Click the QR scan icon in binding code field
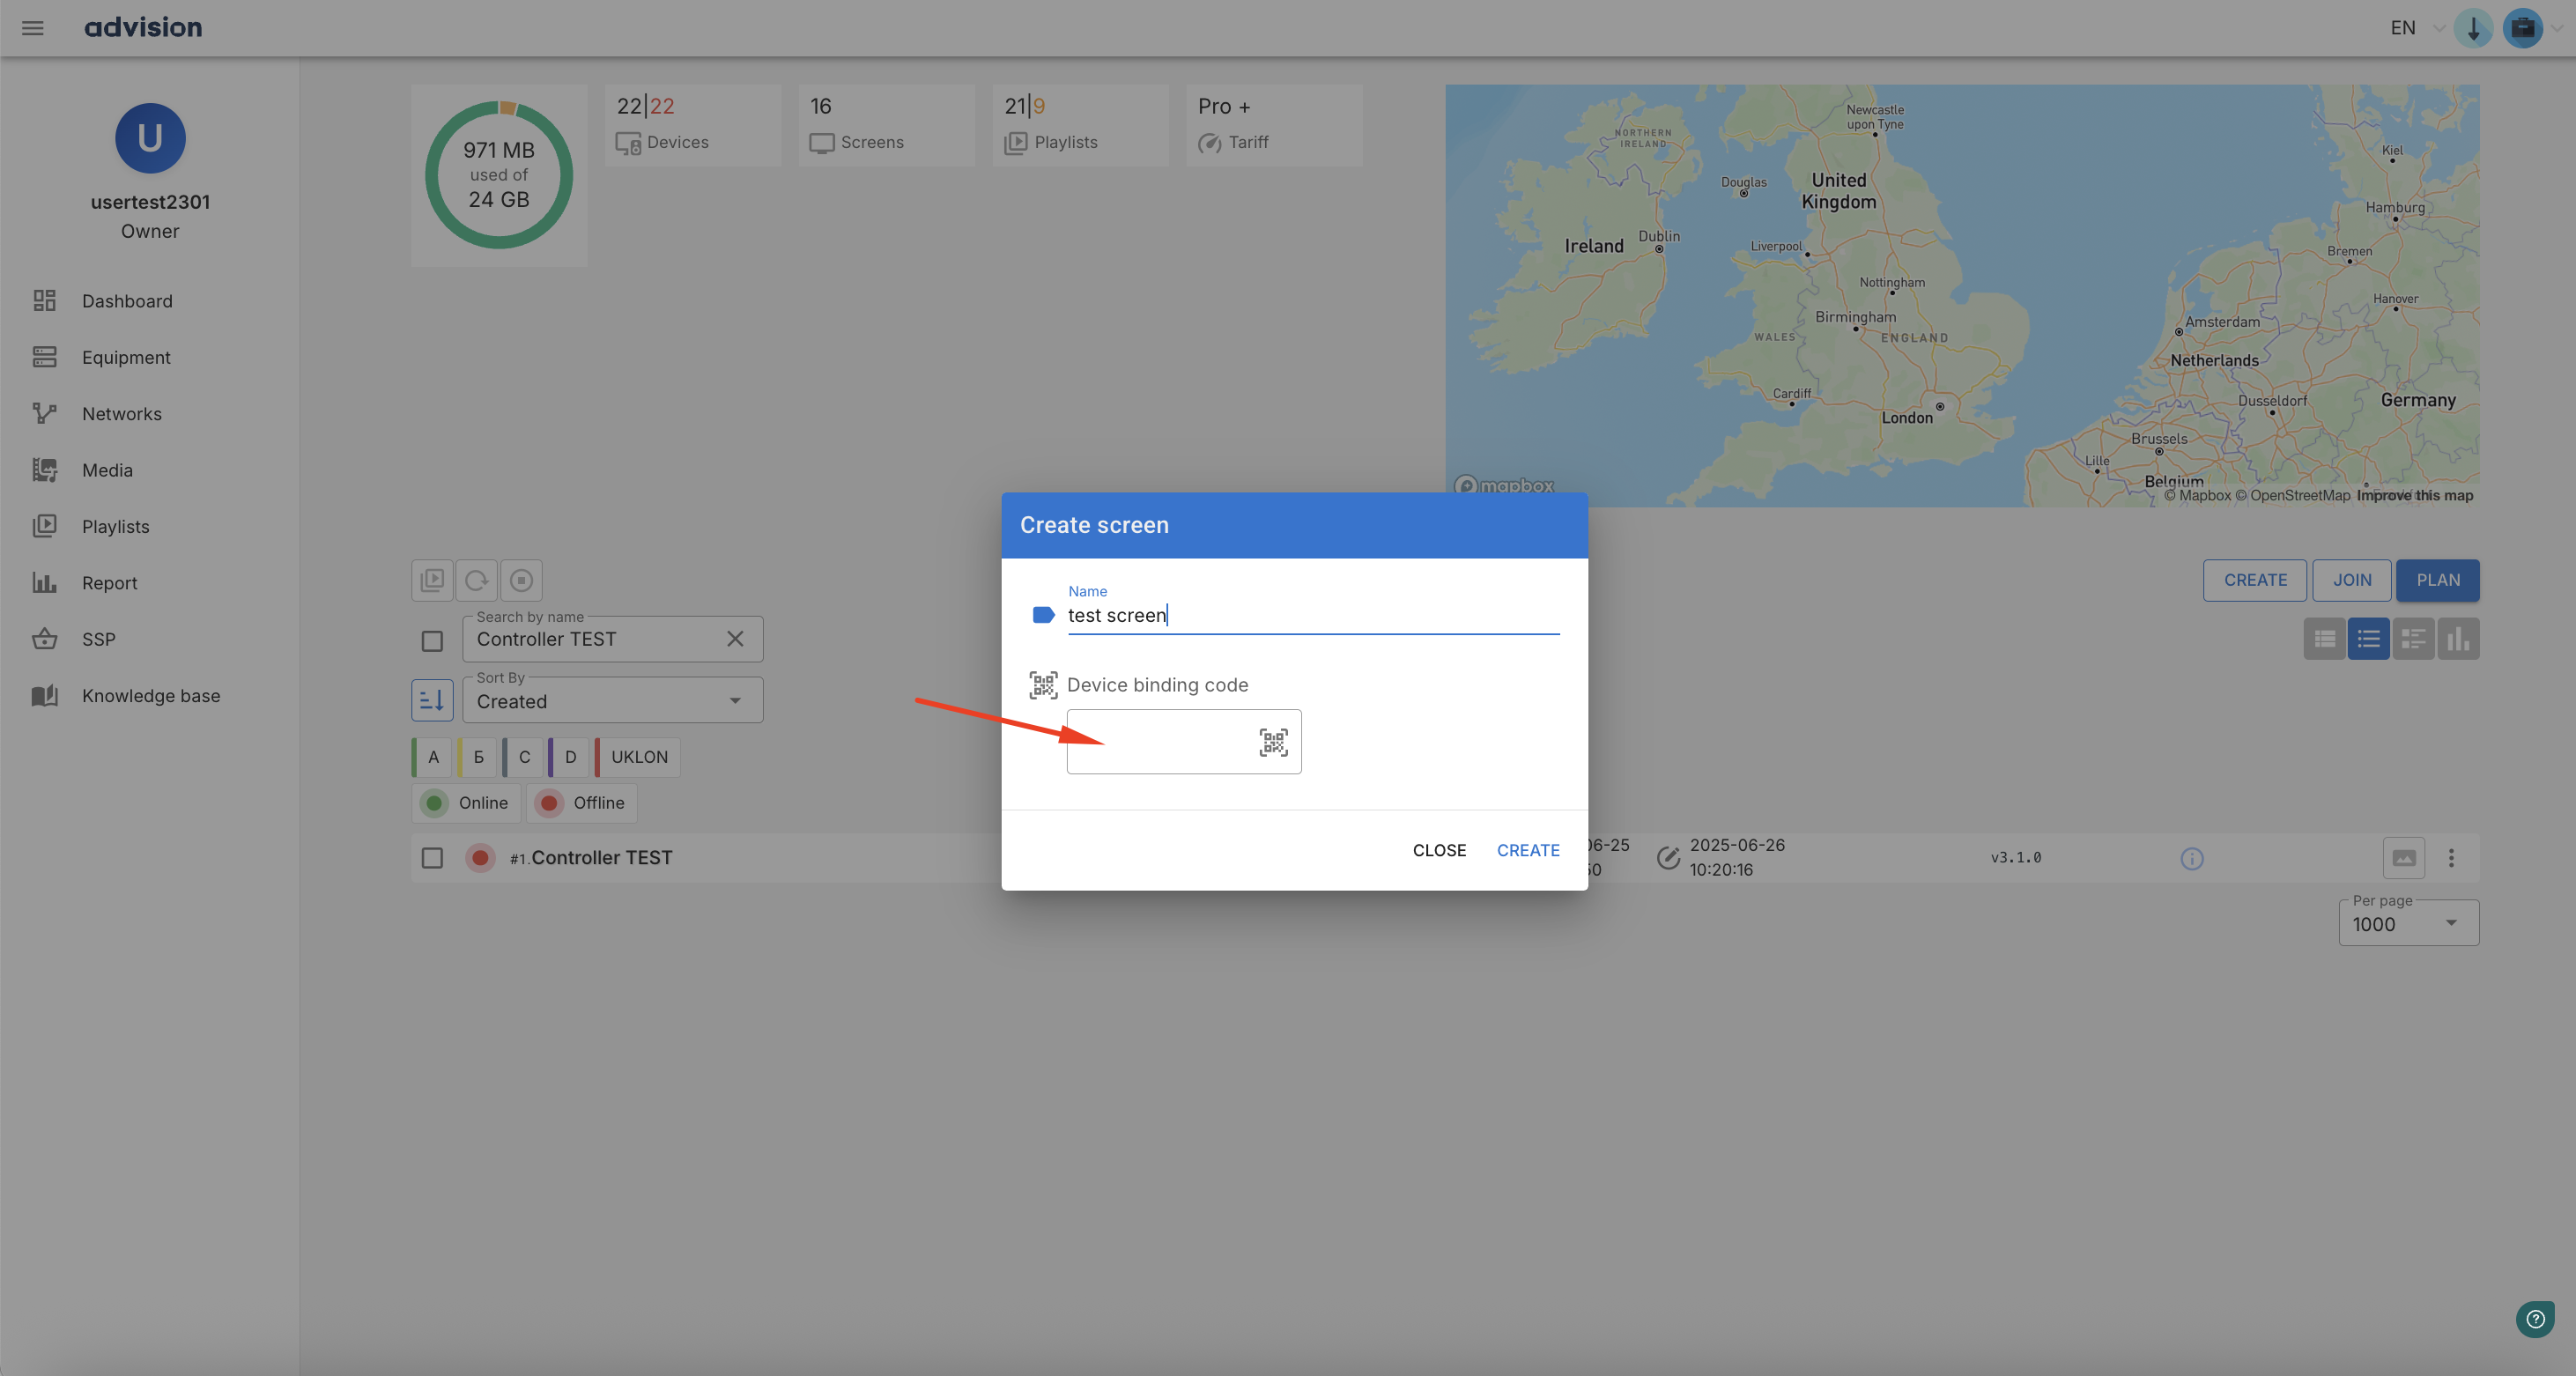The image size is (2576, 1376). tap(1272, 742)
